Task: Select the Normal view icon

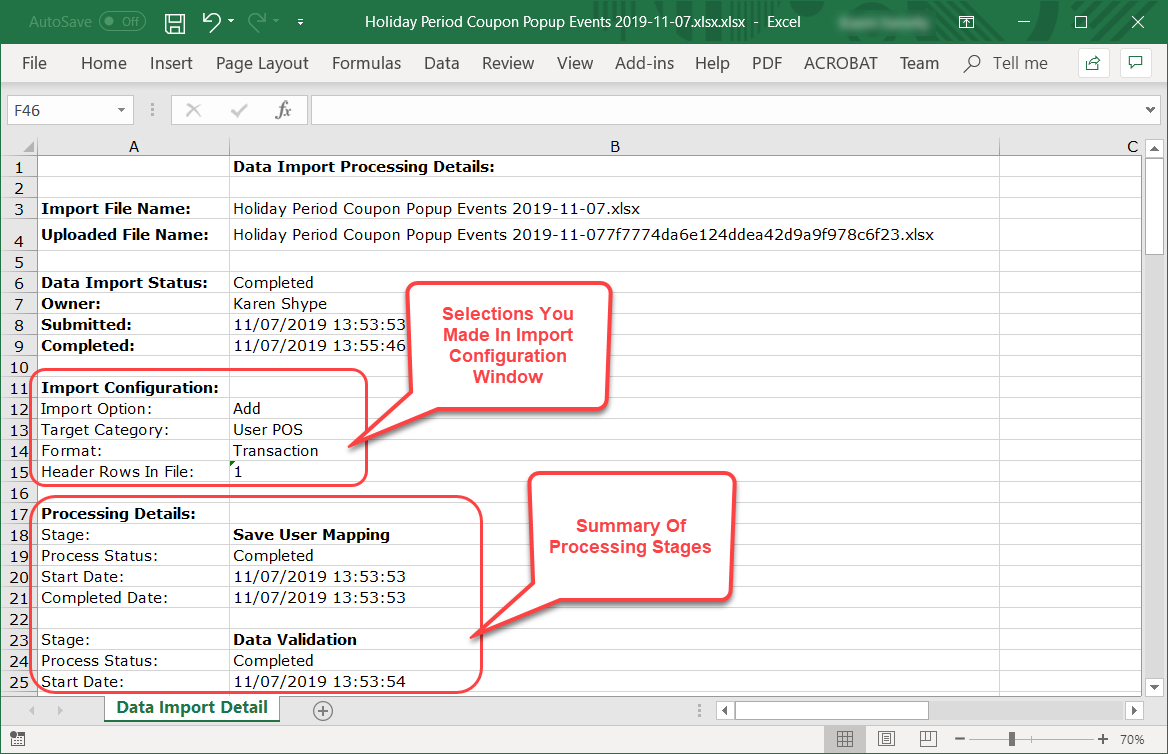Action: 844,739
